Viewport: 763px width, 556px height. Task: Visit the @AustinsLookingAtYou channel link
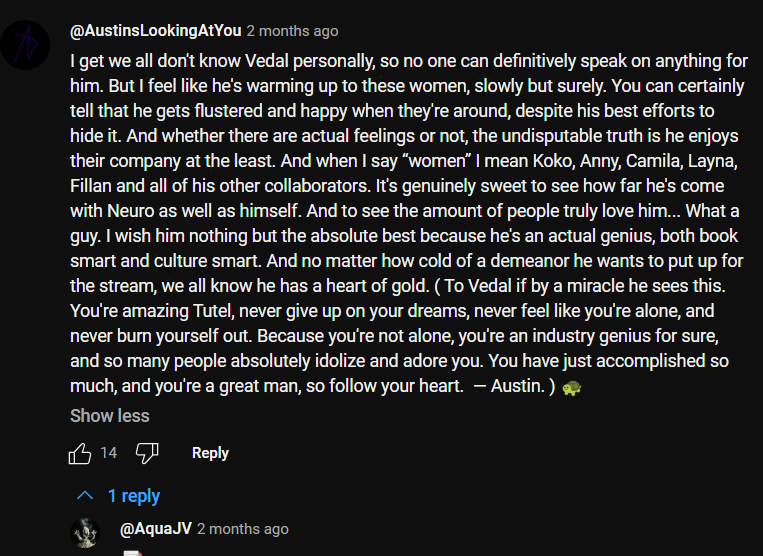(155, 31)
